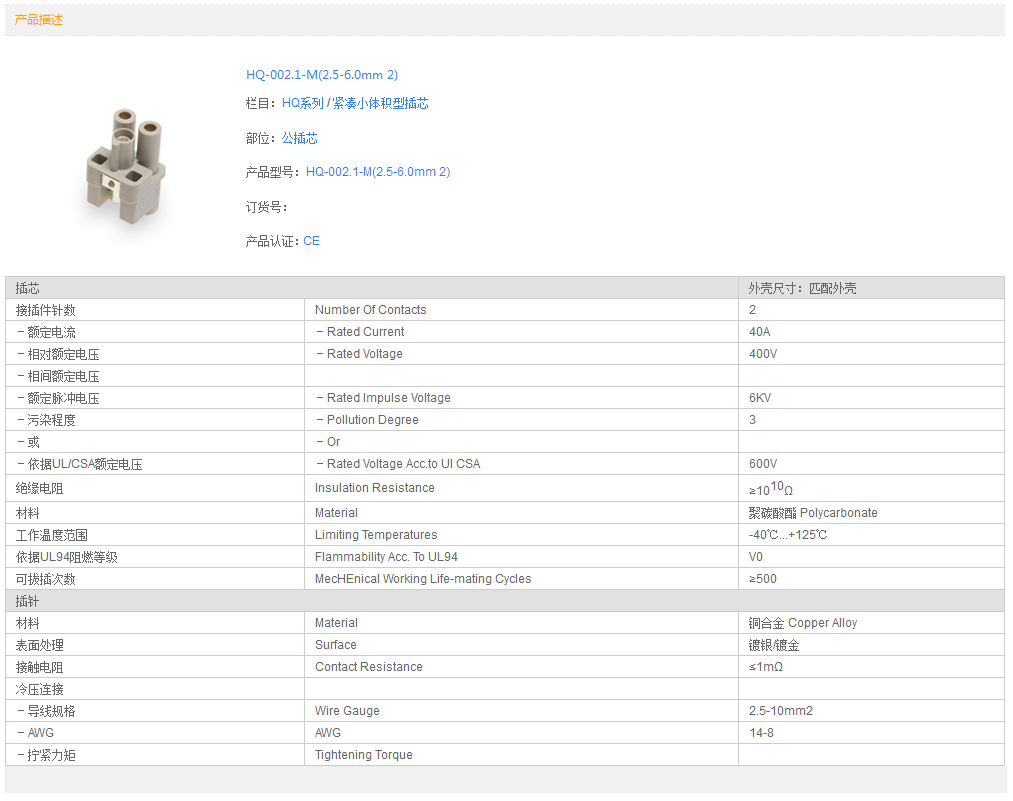This screenshot has width=1013, height=801.
Task: Click the model number next to 产品型号
Action: coord(378,172)
